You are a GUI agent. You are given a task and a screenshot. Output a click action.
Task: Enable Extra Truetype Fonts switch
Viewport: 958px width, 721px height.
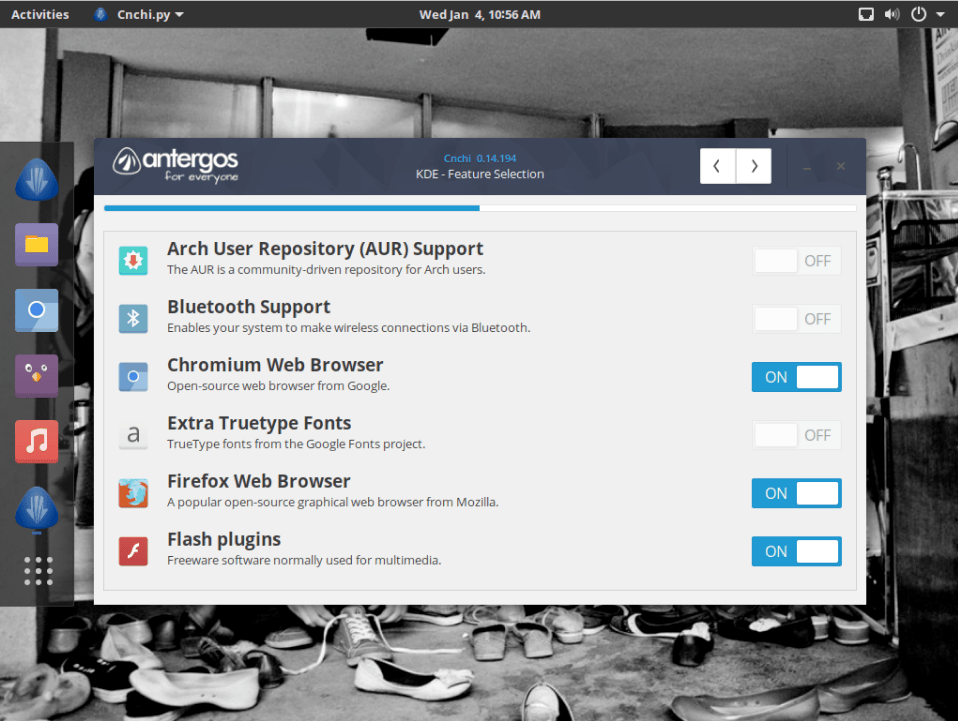click(x=797, y=435)
